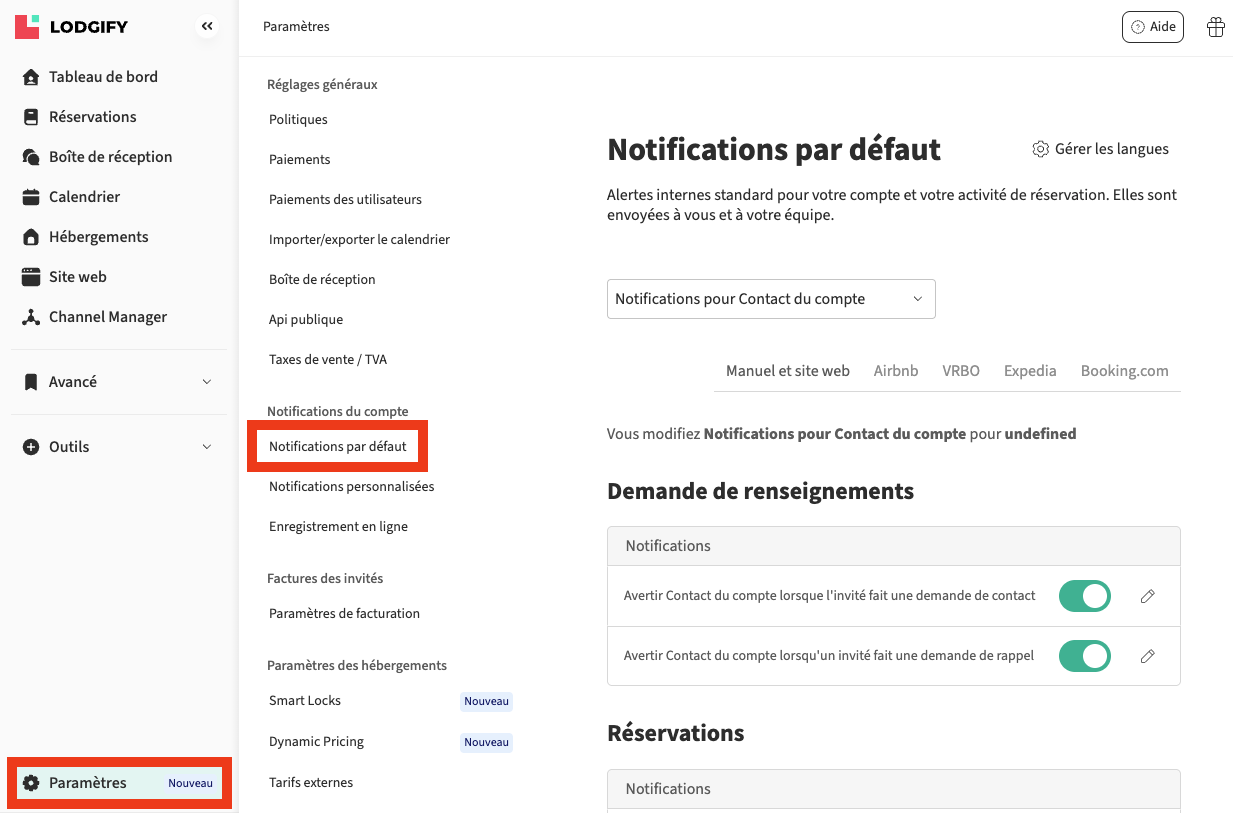The image size is (1233, 813).
Task: Collapse sidebar with double-chevron icon
Action: (x=207, y=27)
